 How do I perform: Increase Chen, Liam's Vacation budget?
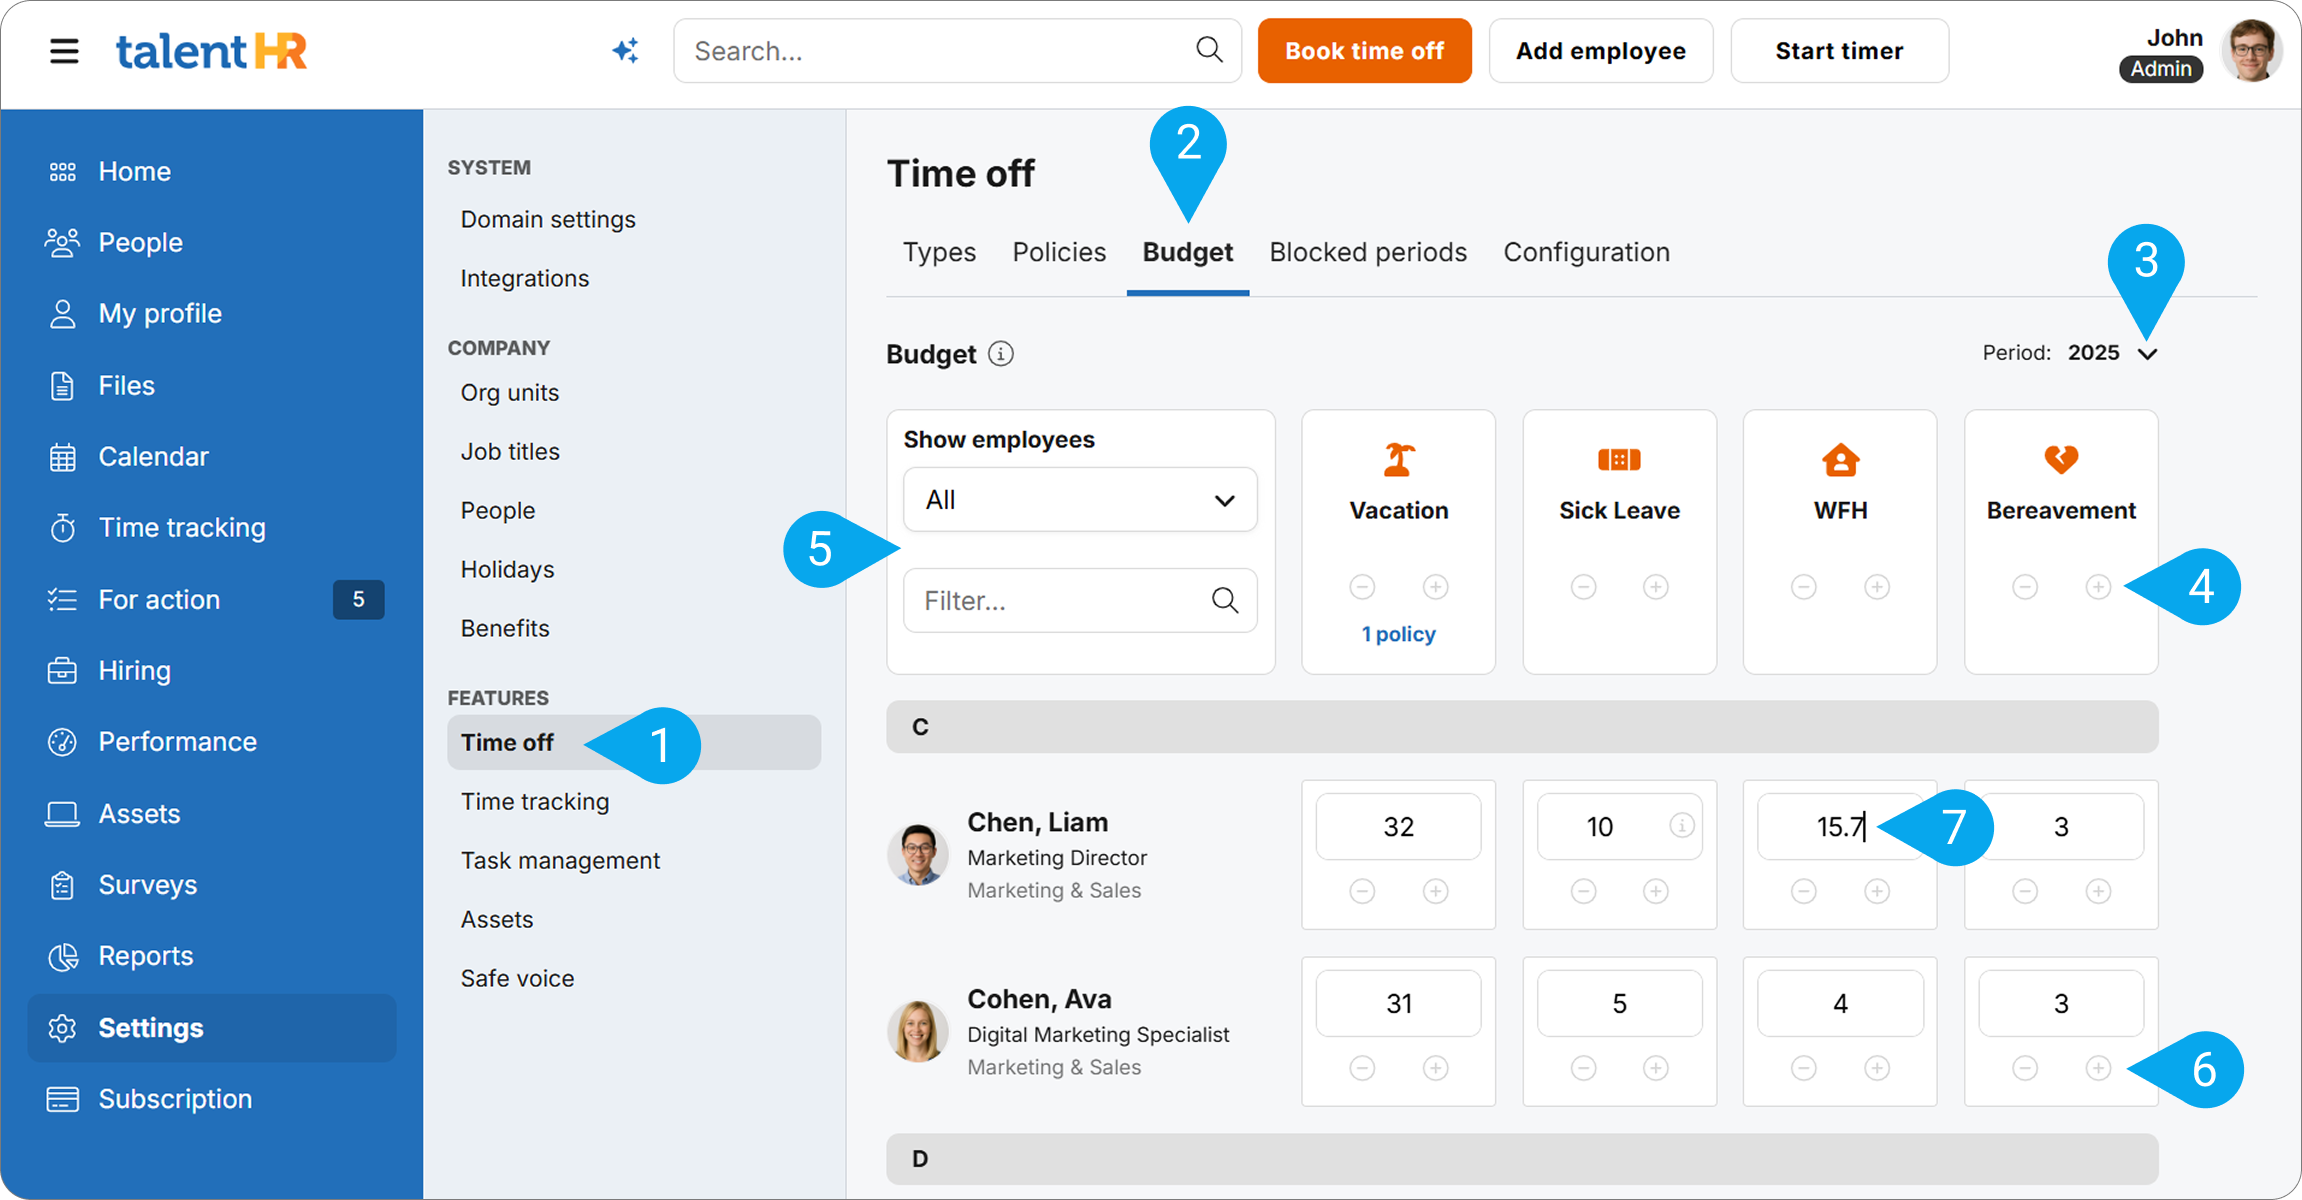click(1435, 891)
